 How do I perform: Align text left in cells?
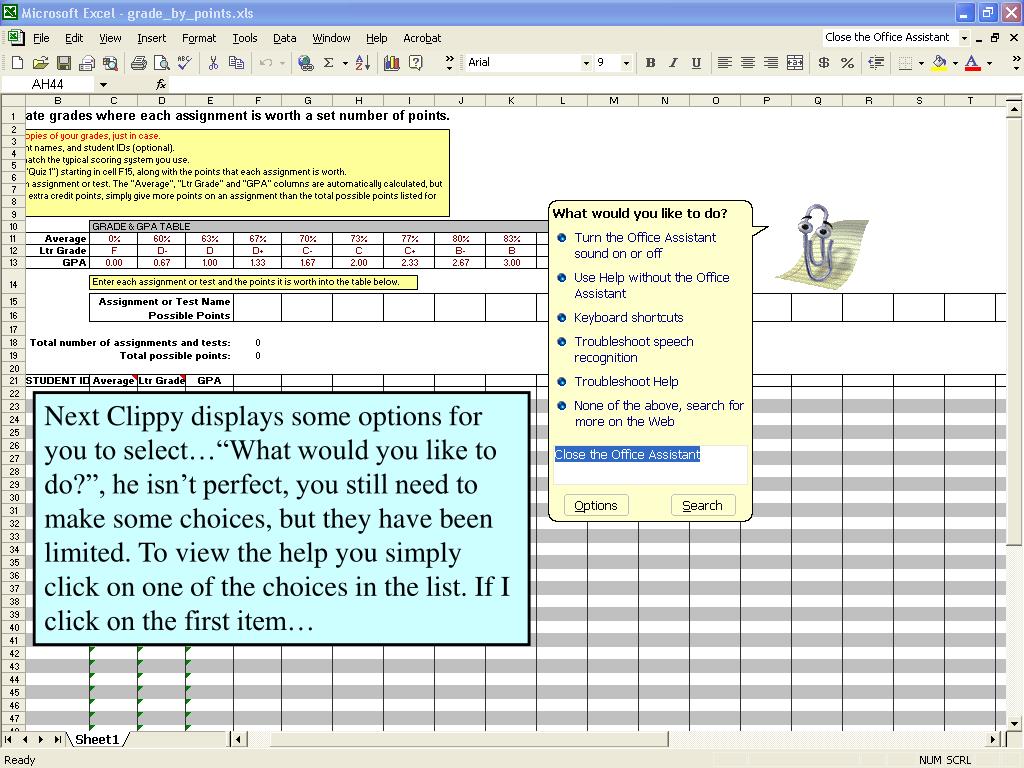[x=724, y=63]
